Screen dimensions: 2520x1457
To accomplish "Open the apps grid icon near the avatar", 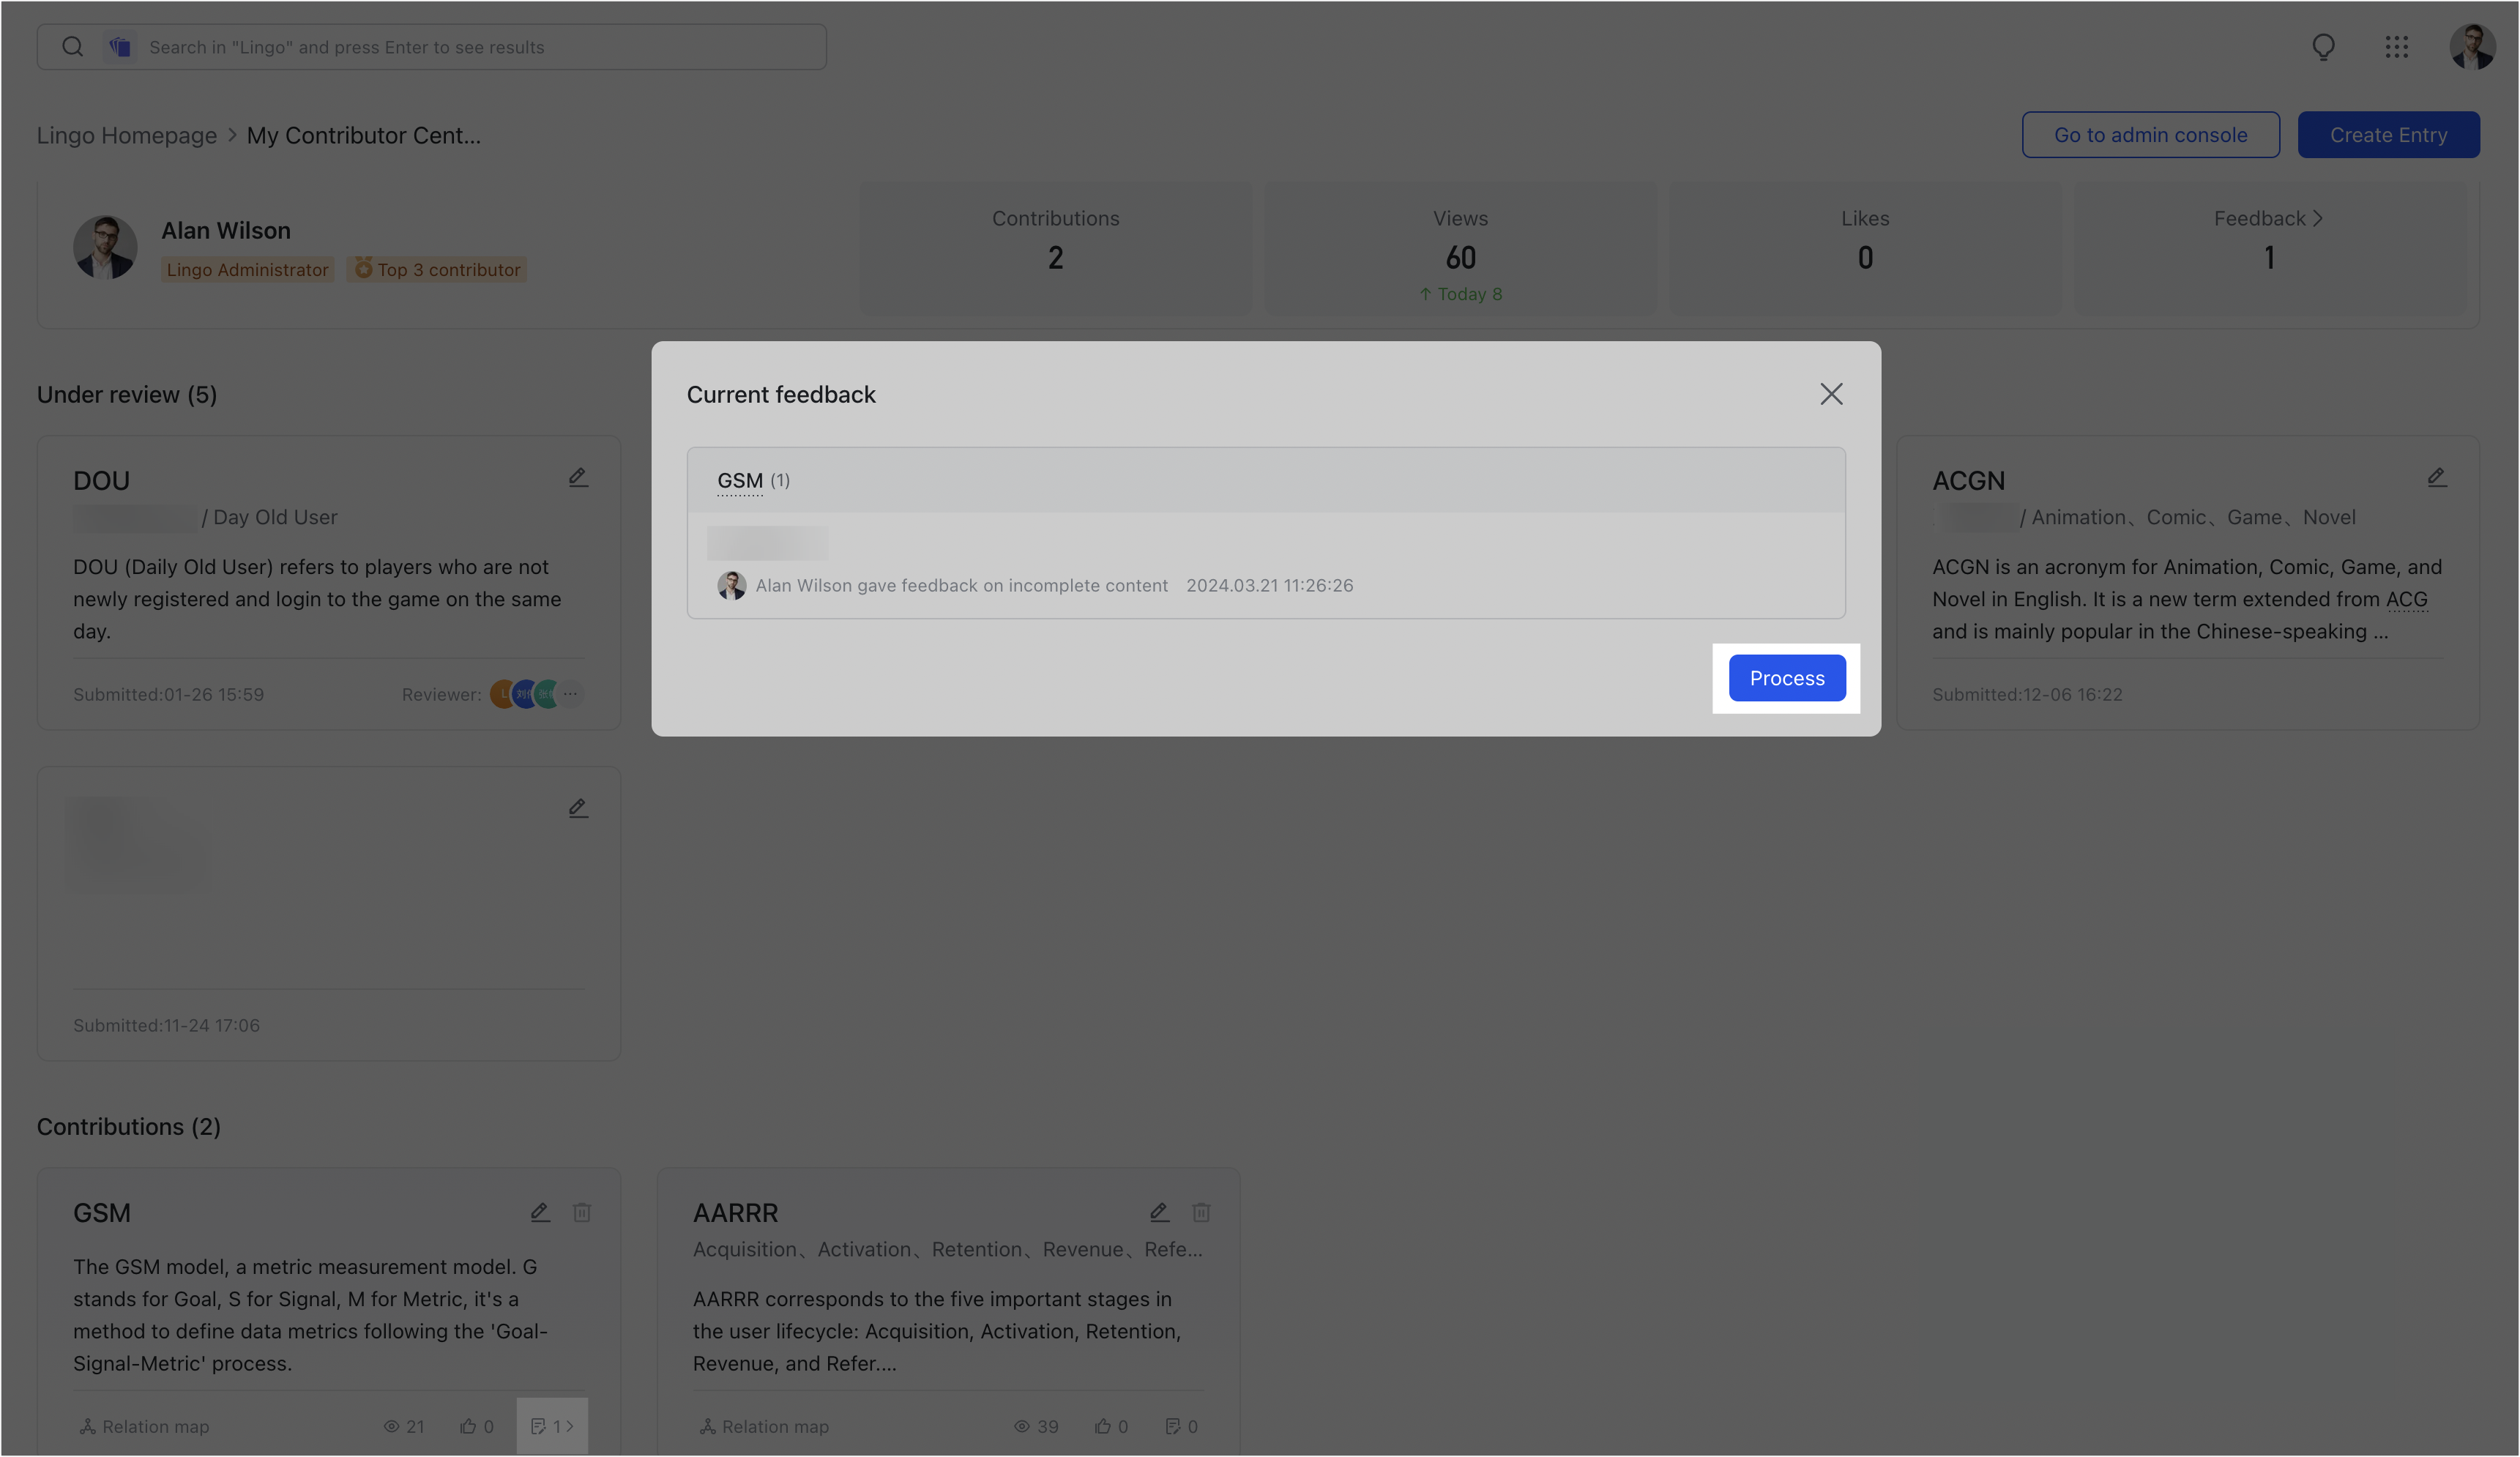I will (2397, 47).
